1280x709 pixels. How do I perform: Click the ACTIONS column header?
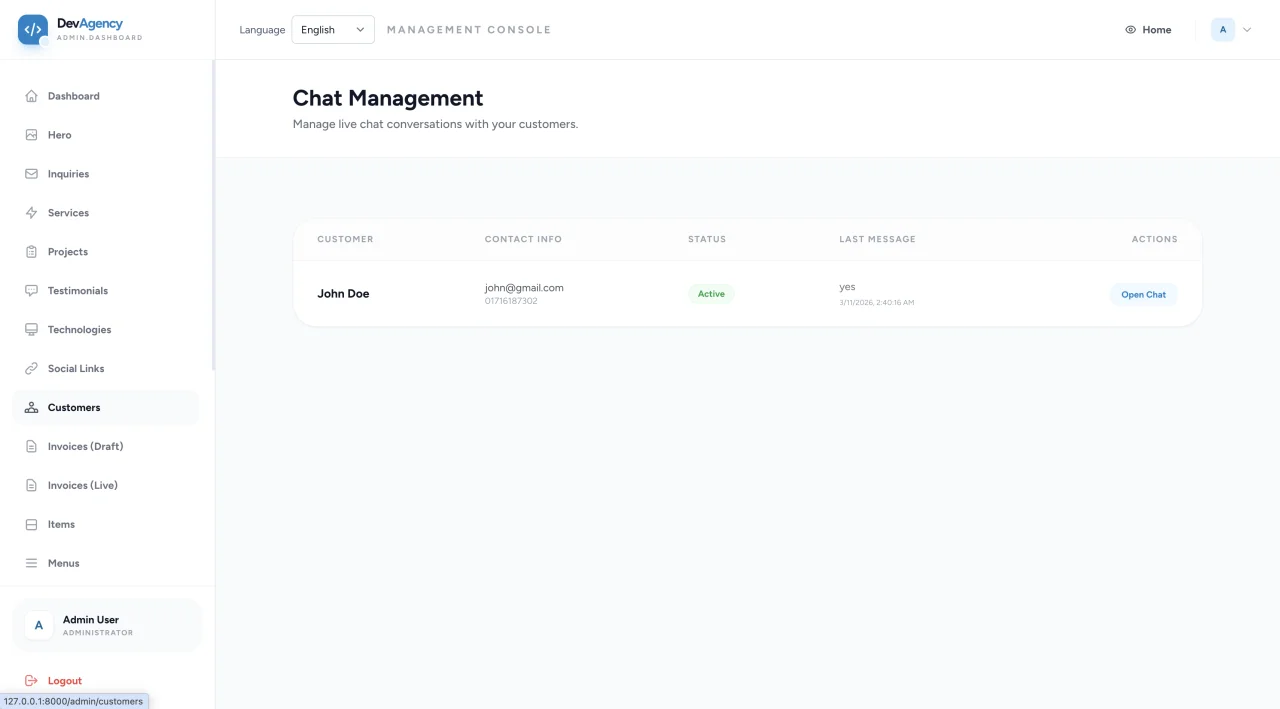1154,240
